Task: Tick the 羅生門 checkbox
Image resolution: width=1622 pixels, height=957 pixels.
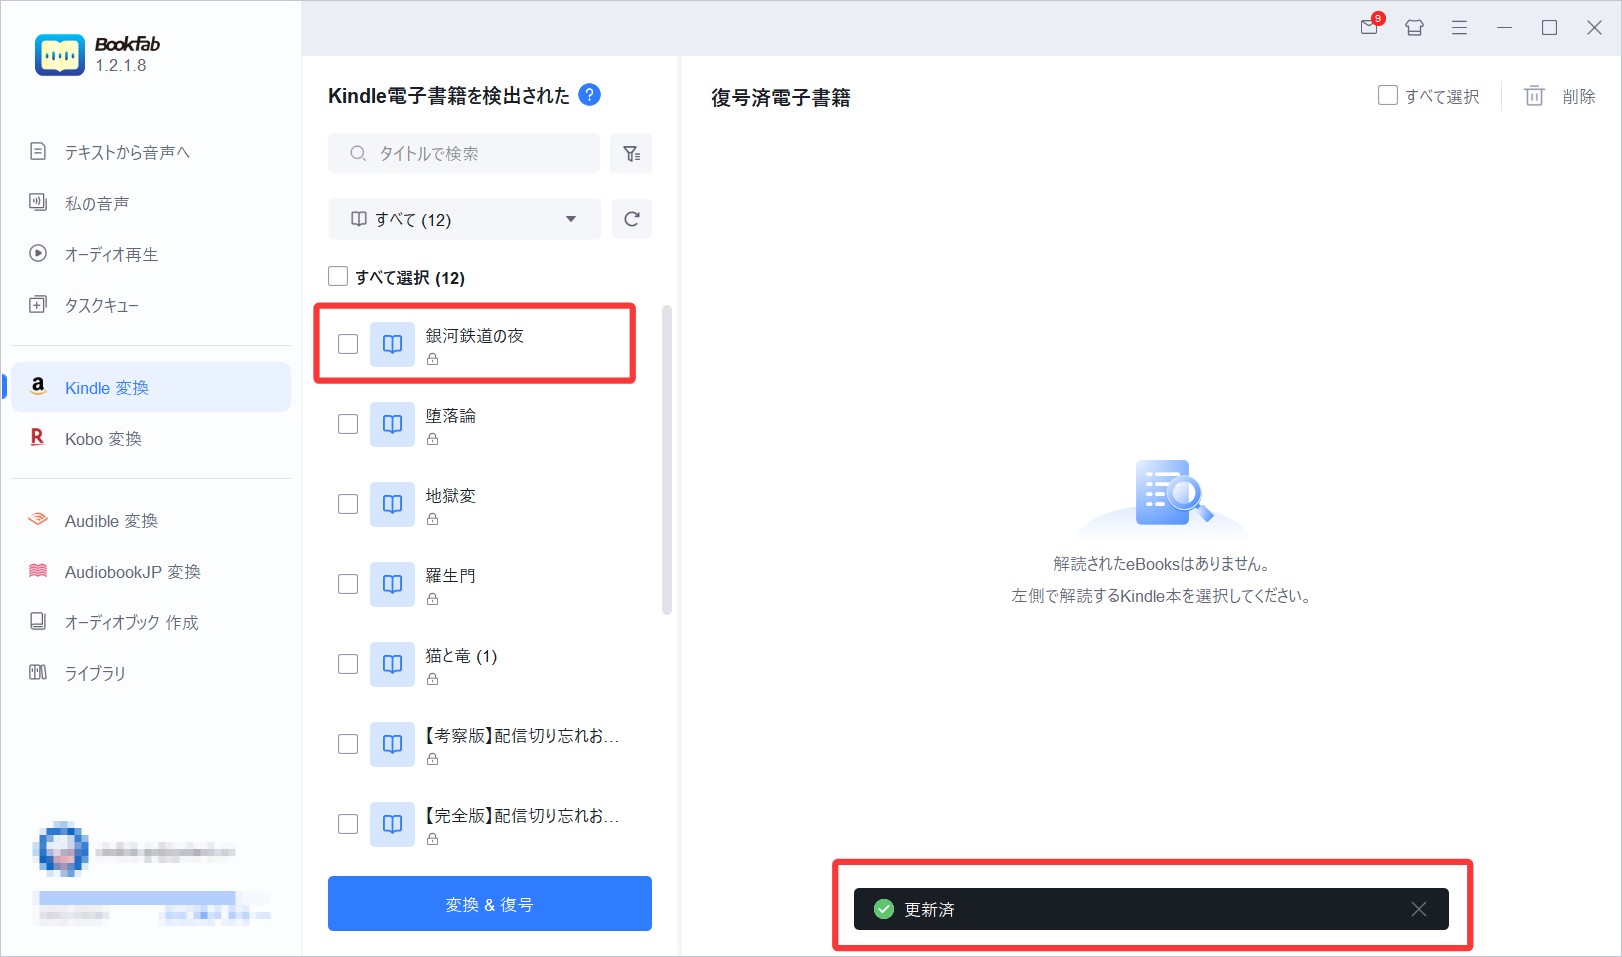Action: coord(348,584)
